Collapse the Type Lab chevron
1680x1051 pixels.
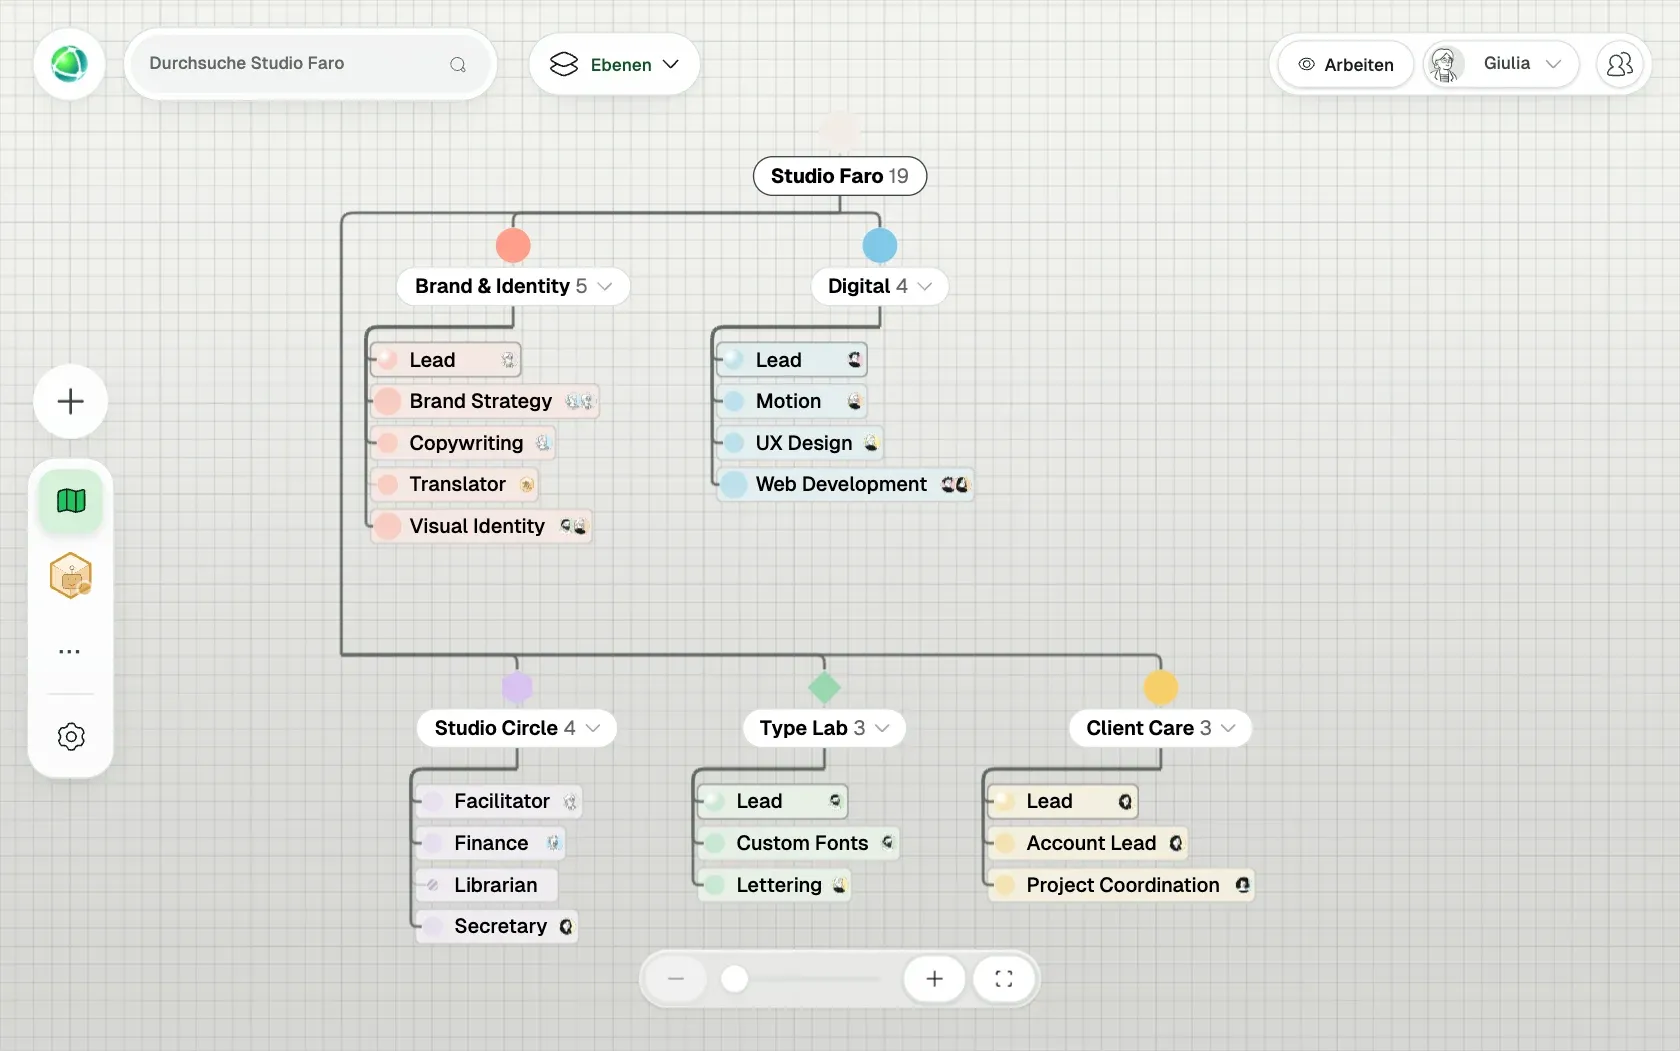[882, 728]
